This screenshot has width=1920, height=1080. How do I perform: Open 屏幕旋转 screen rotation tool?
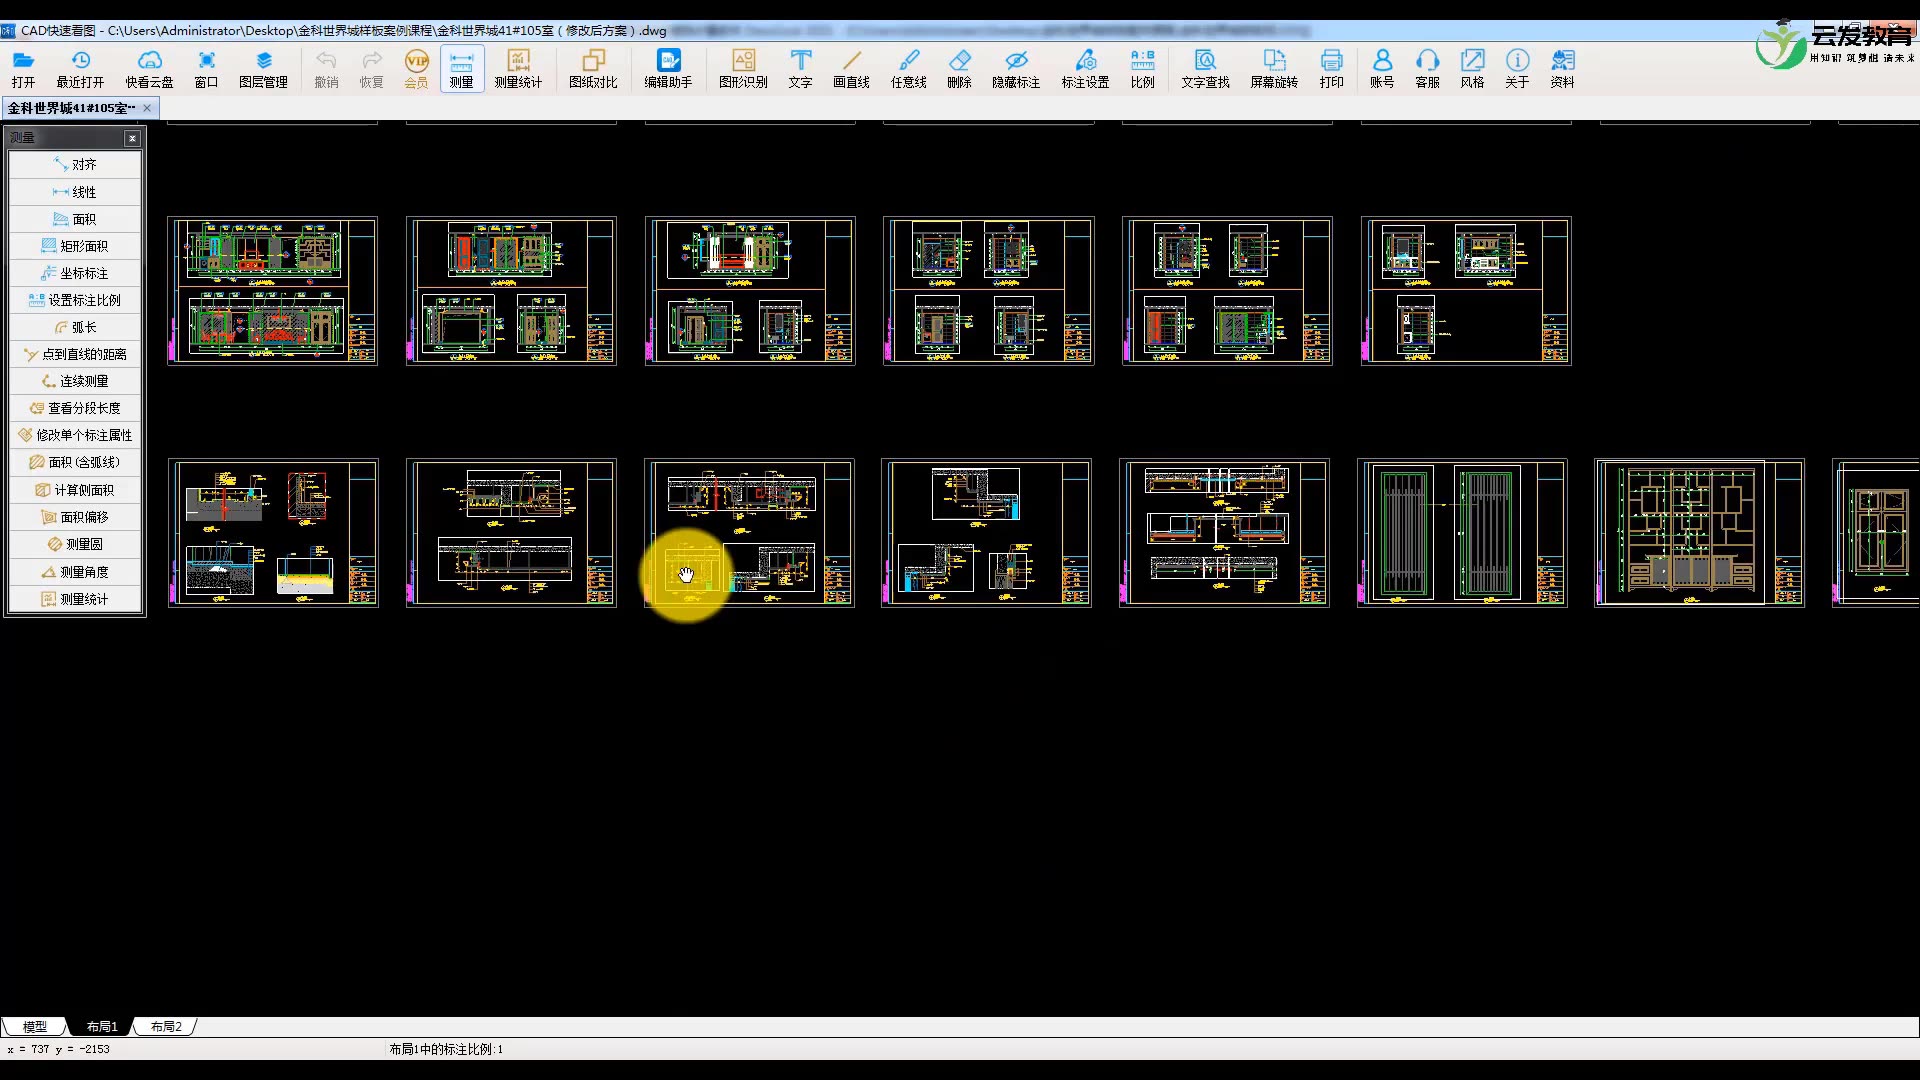[x=1273, y=68]
